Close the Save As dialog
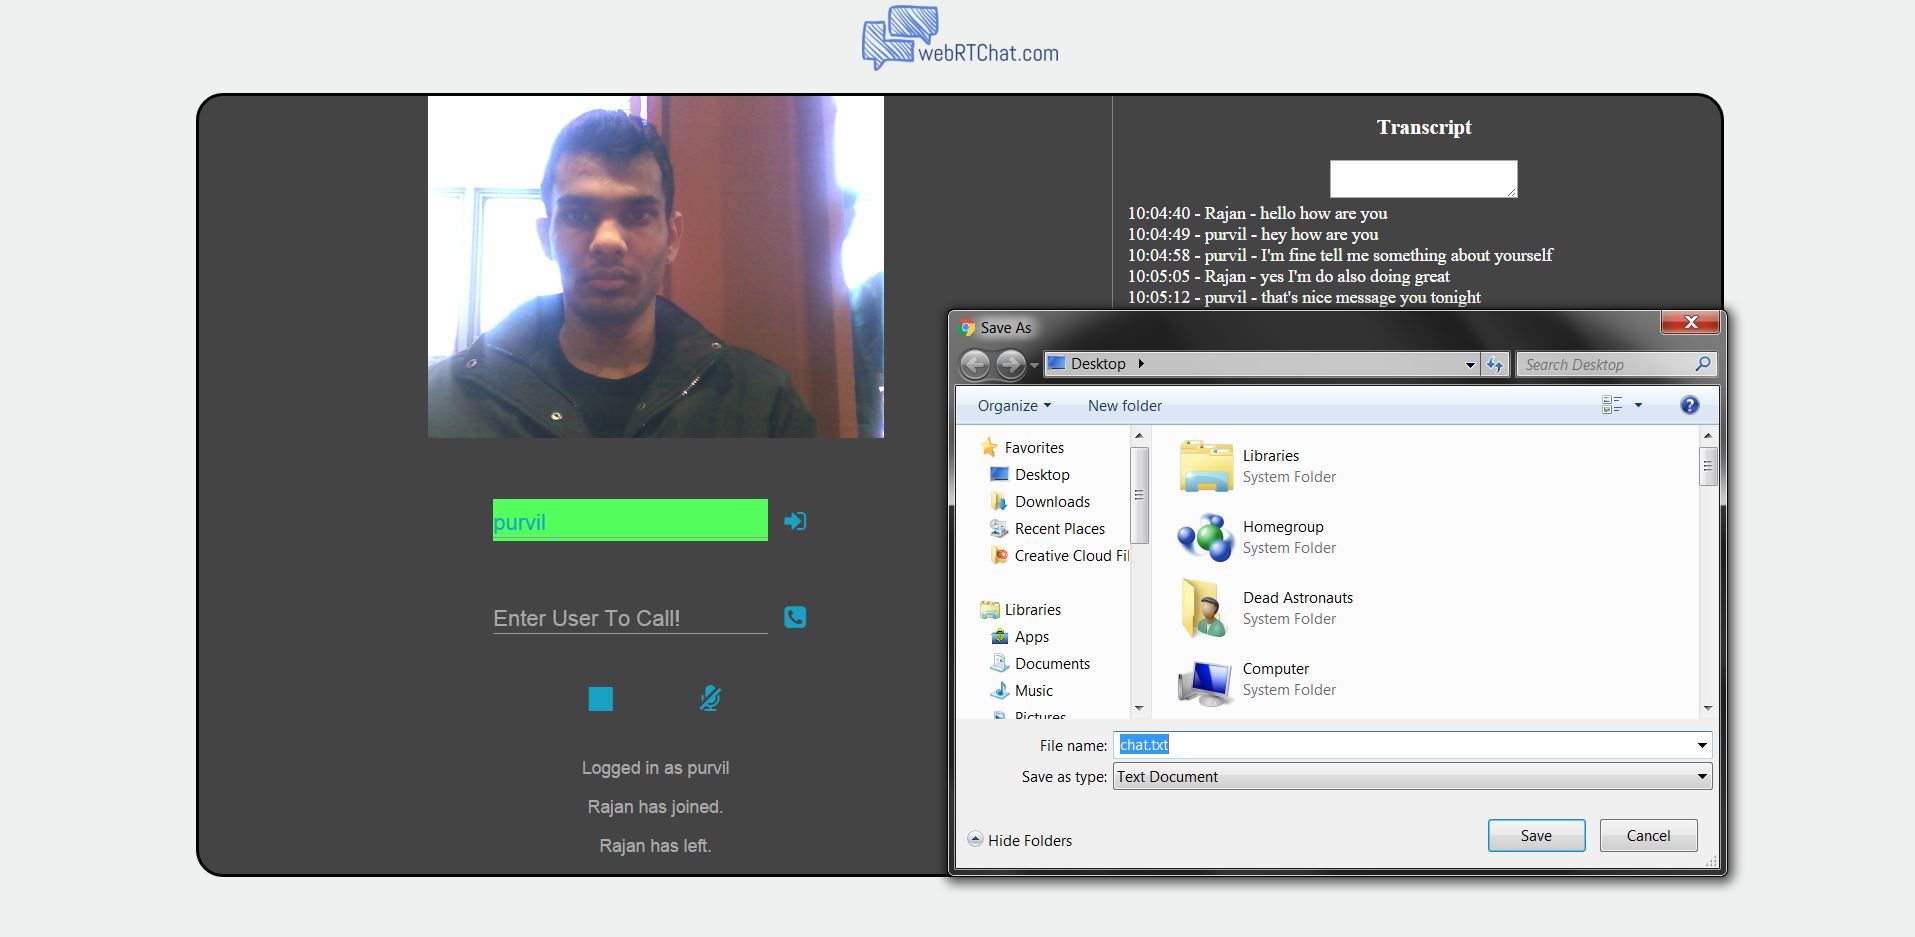The height and width of the screenshot is (937, 1915). click(1690, 322)
